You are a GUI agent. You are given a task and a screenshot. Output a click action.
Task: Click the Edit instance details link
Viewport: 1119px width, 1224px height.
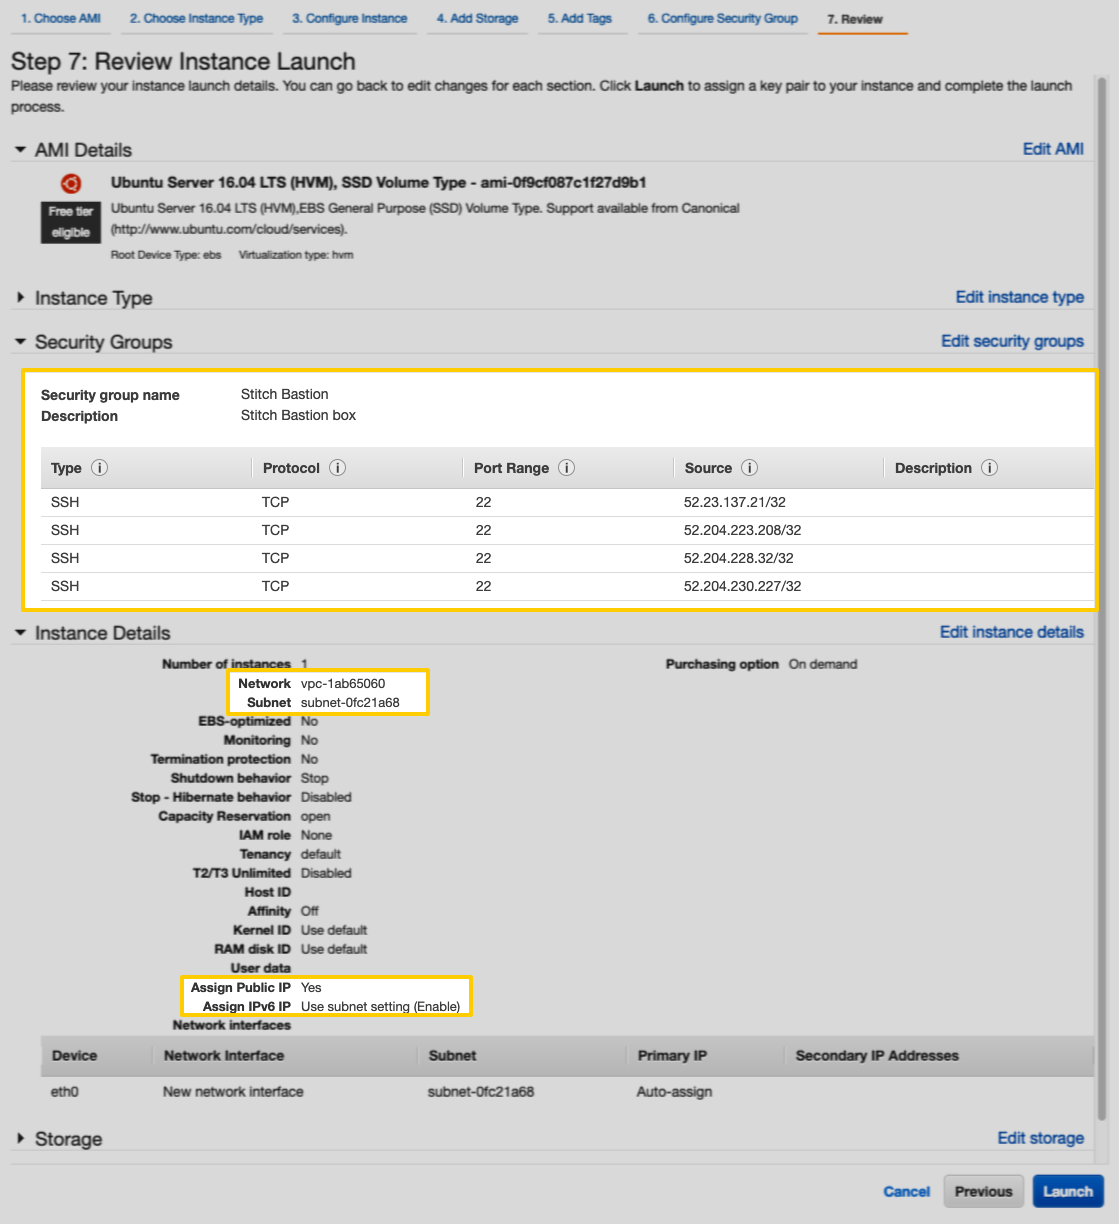click(1011, 632)
